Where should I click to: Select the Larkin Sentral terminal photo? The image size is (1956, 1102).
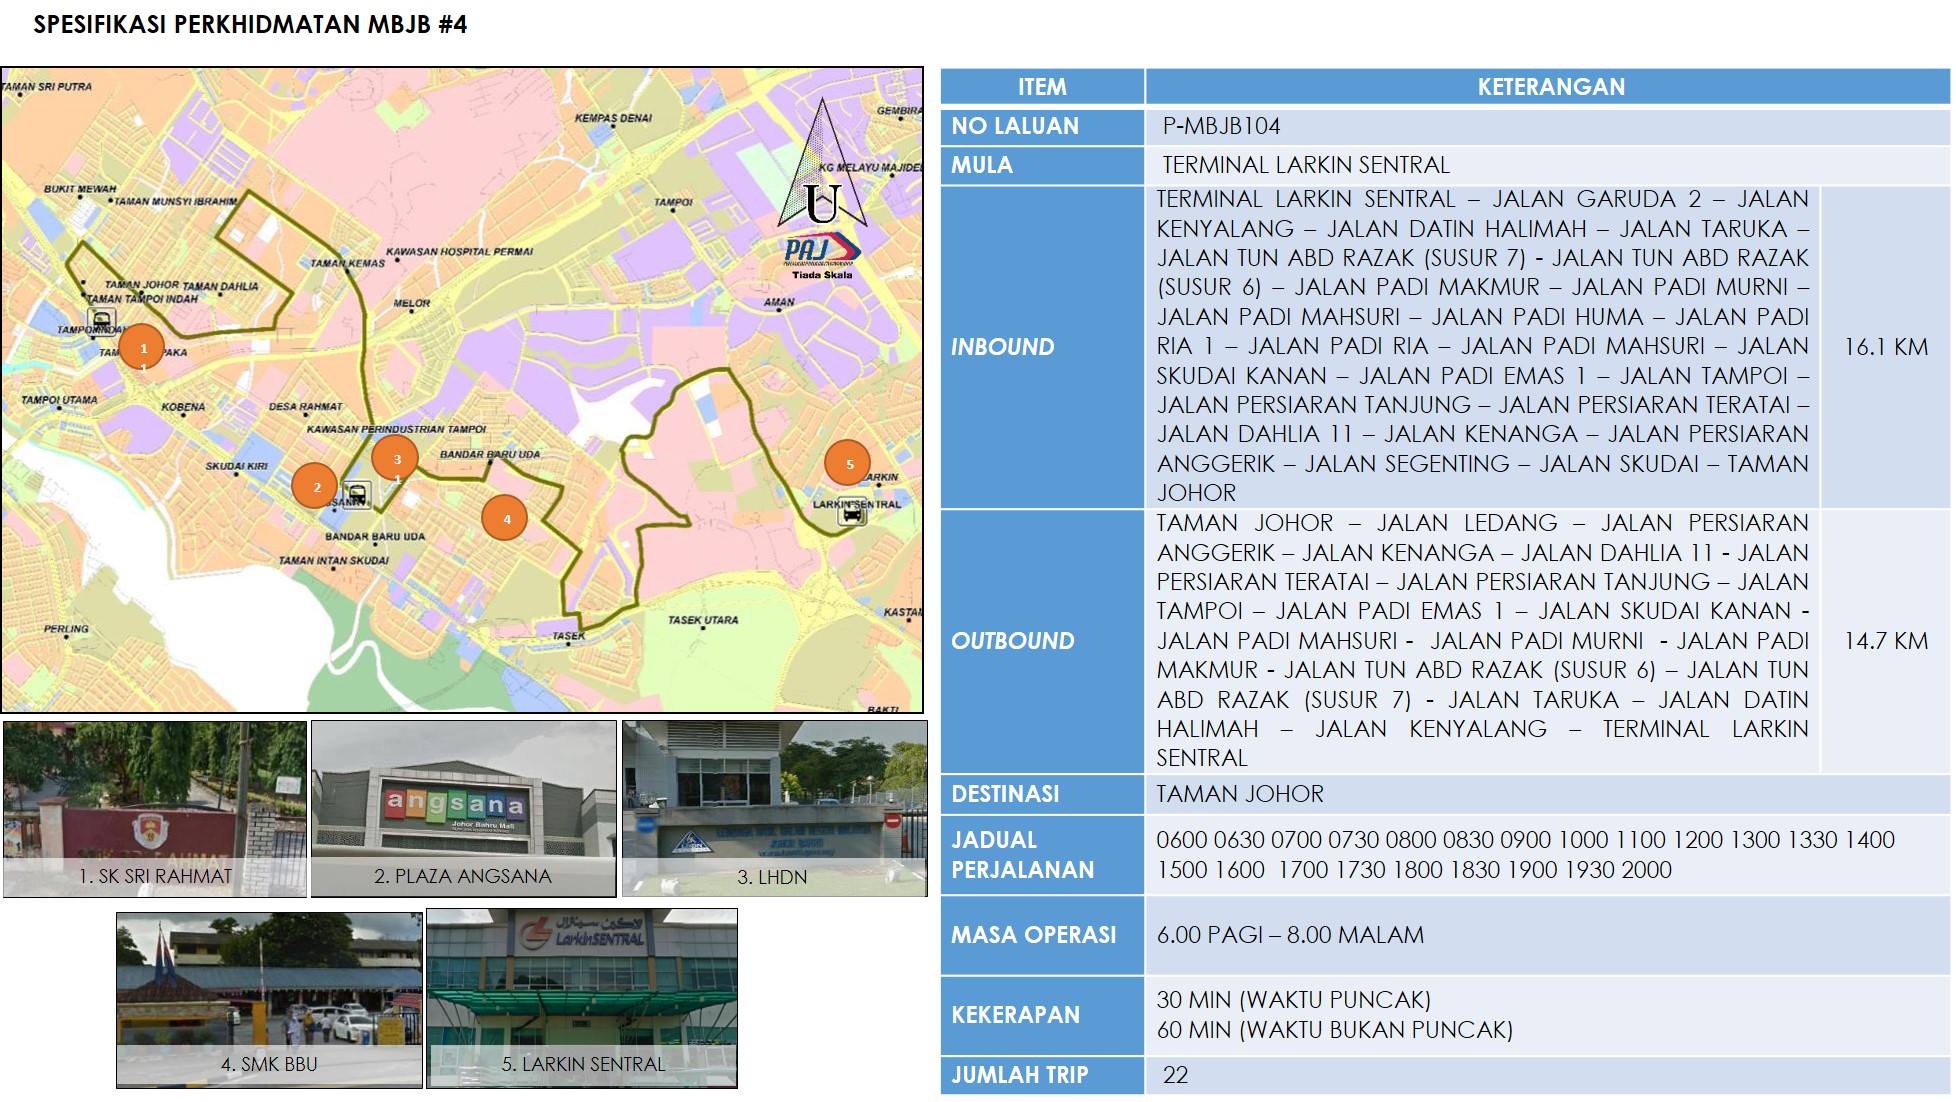582,997
